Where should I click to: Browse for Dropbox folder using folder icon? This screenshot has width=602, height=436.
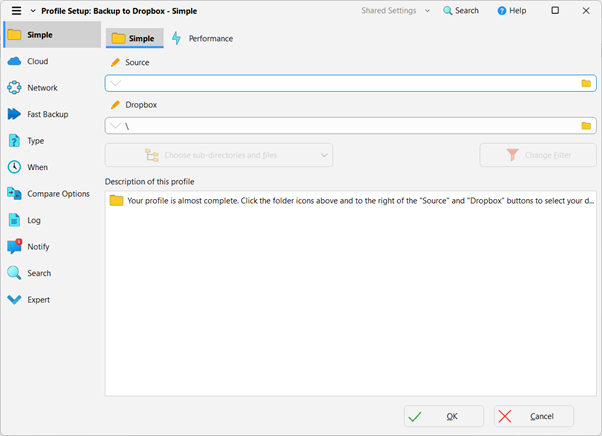587,126
